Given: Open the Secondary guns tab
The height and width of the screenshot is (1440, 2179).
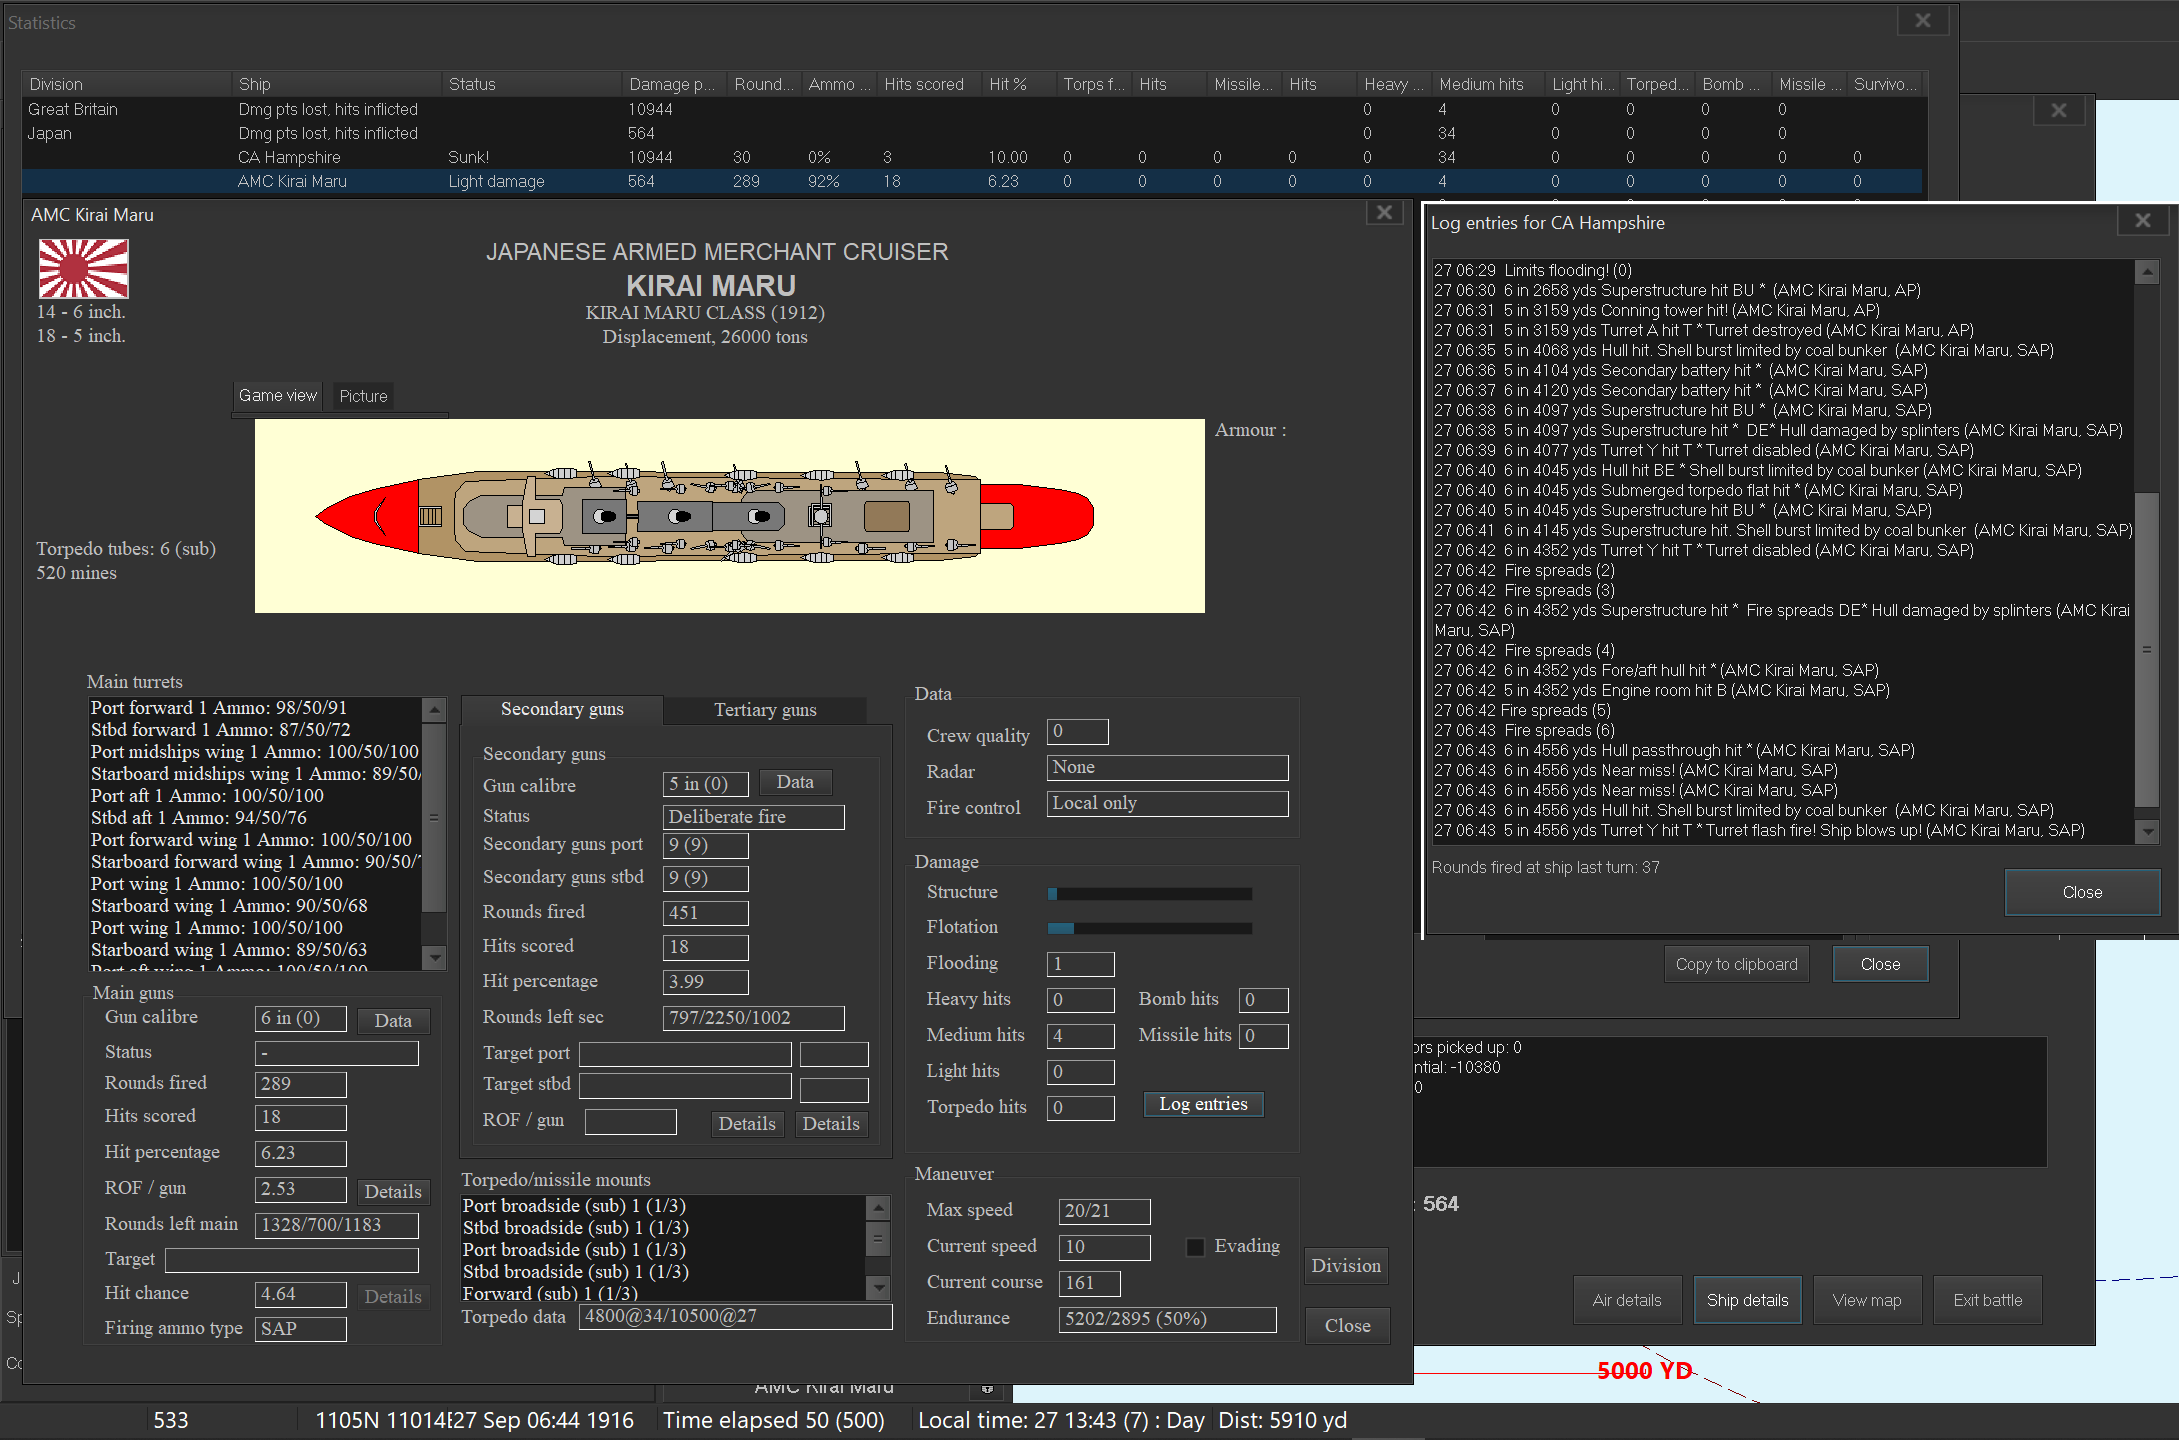Looking at the screenshot, I should (562, 709).
